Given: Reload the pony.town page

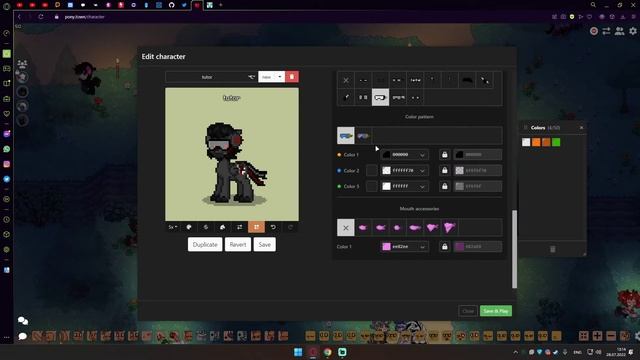Looking at the screenshot, I should pyautogui.click(x=40, y=17).
